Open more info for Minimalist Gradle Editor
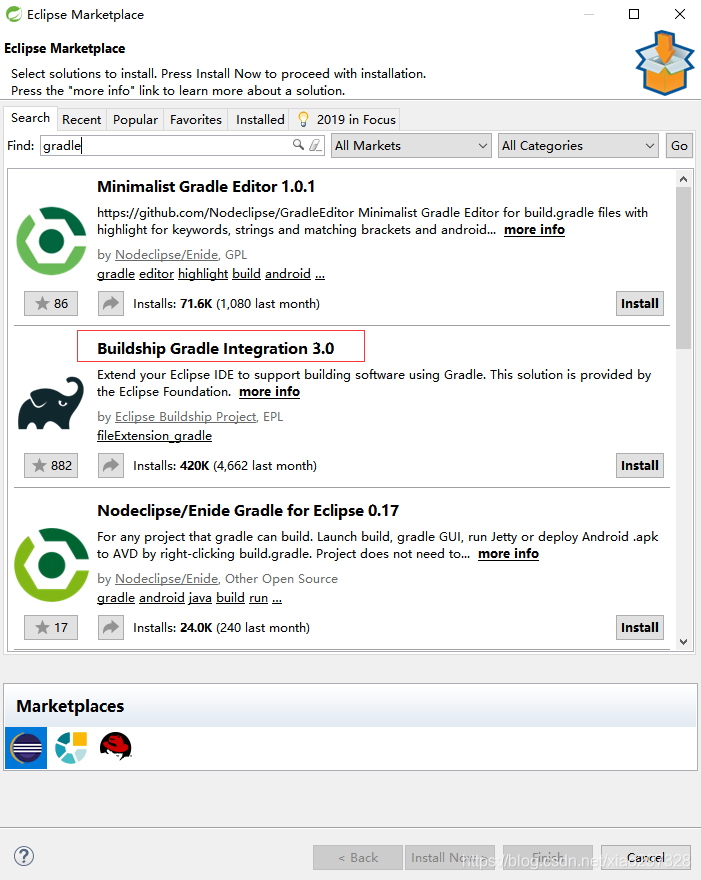This screenshot has width=701, height=880. tap(534, 230)
